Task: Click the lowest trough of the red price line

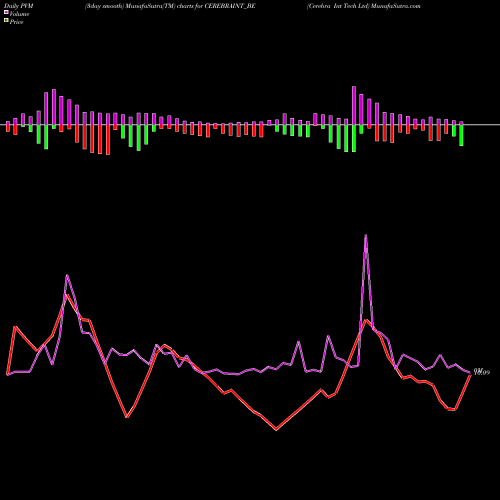Action: coord(276,429)
